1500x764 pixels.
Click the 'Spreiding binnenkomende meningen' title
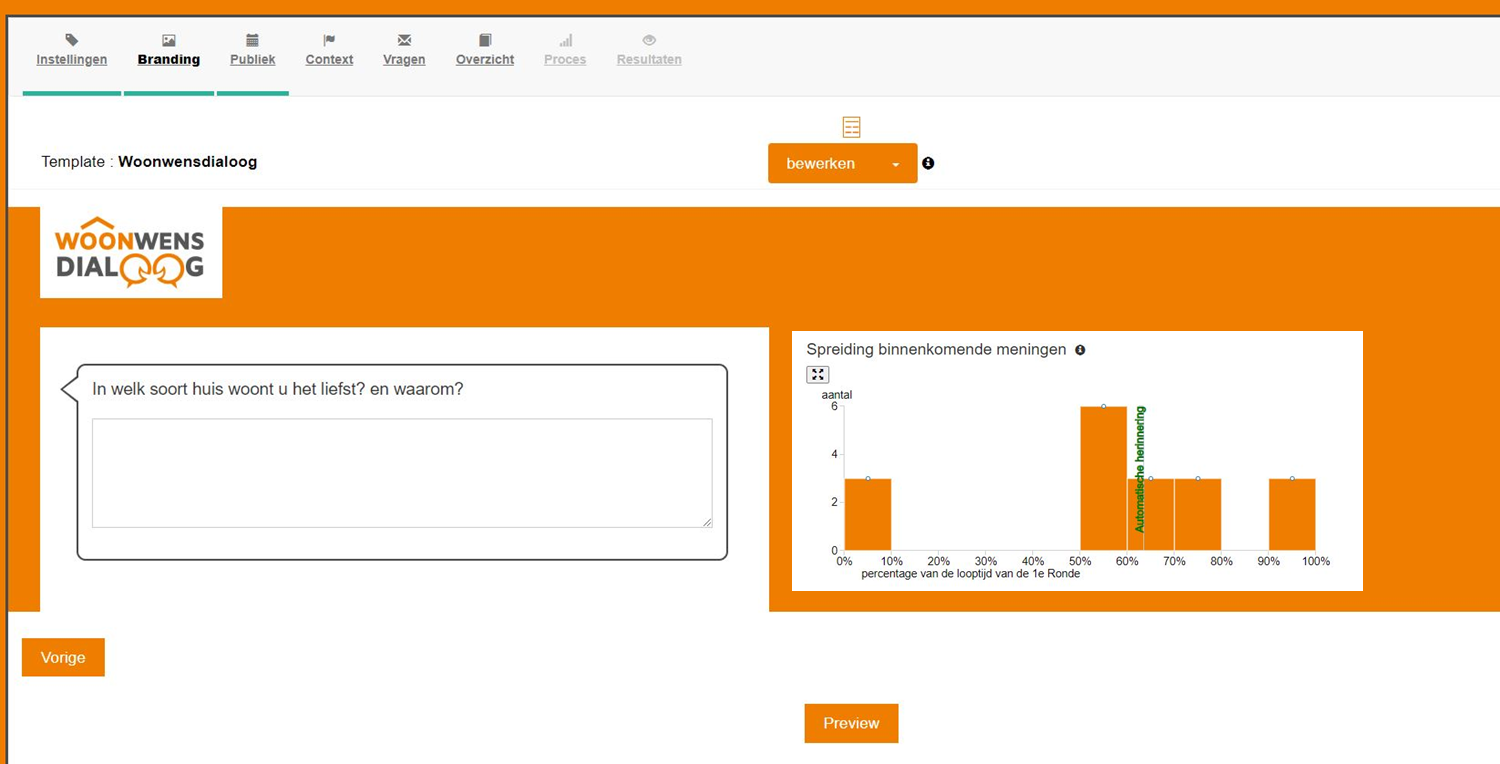point(936,350)
